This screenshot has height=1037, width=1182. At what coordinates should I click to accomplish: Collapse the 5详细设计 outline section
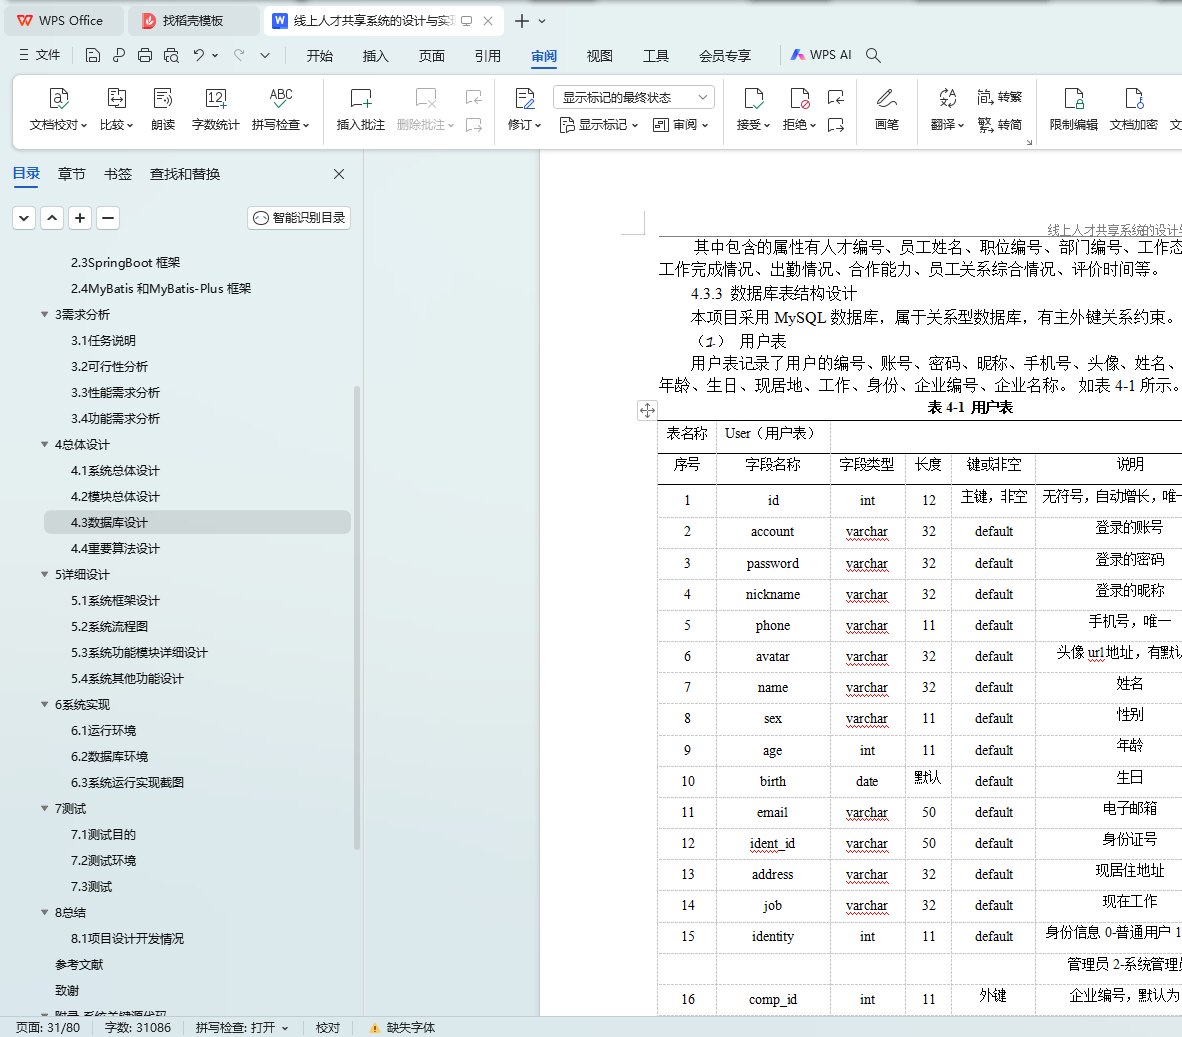(x=44, y=574)
